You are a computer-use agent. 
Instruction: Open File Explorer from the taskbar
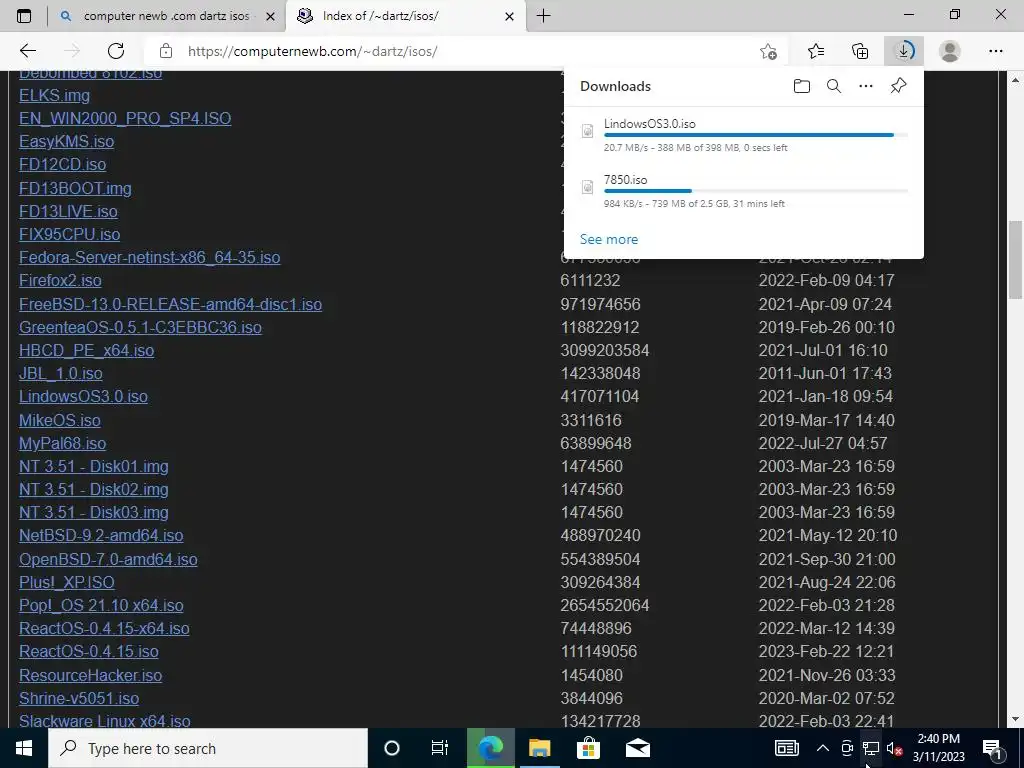tap(539, 748)
